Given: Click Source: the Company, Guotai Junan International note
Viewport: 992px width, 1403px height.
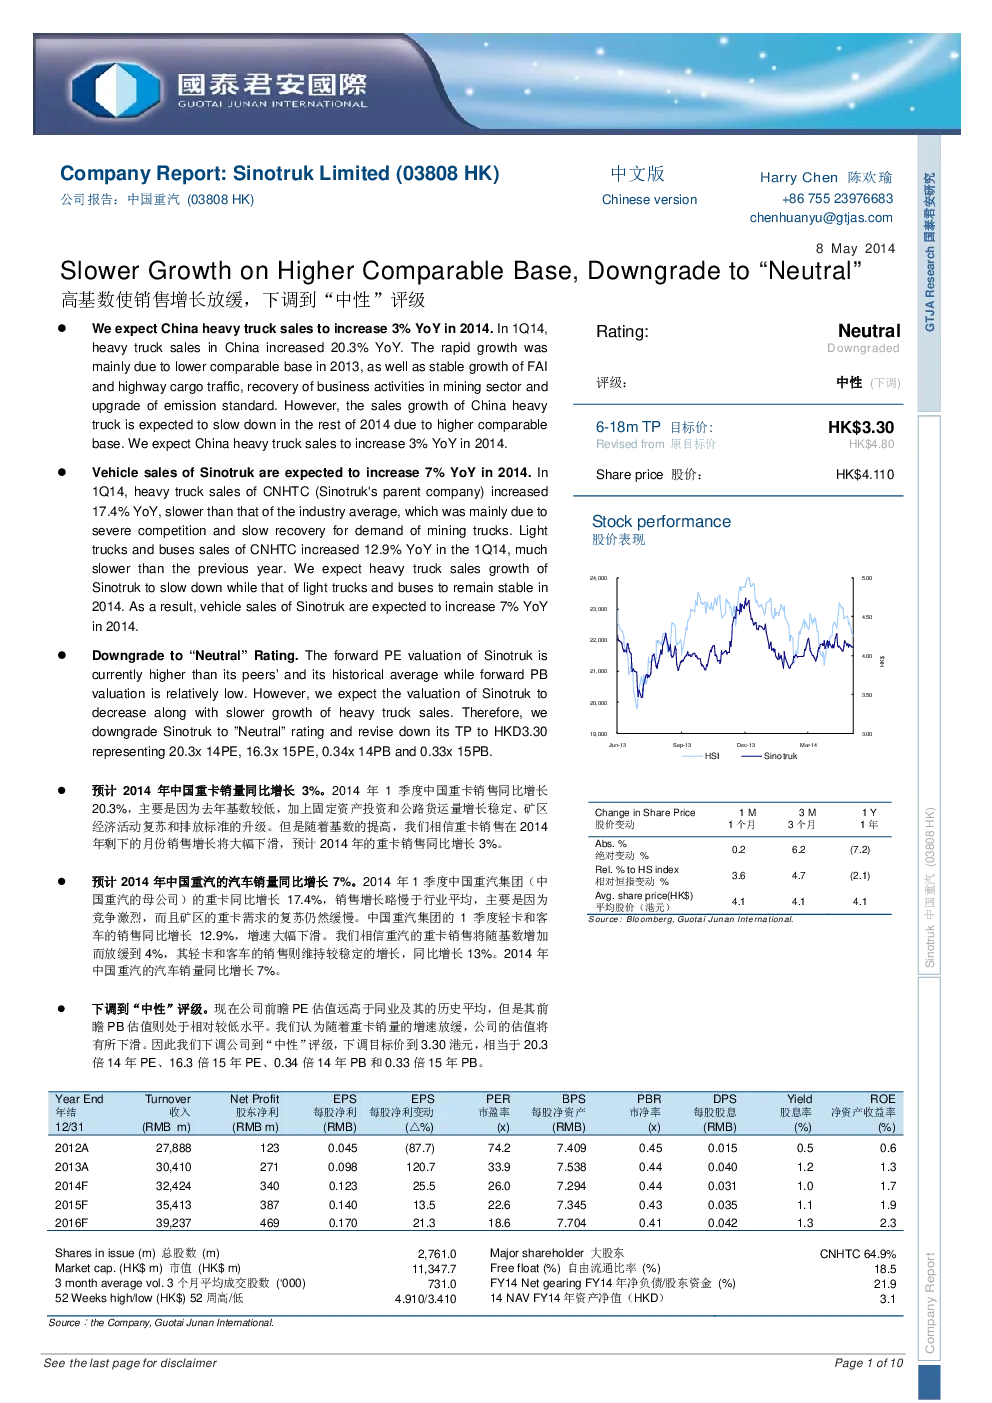Looking at the screenshot, I should 161,1322.
